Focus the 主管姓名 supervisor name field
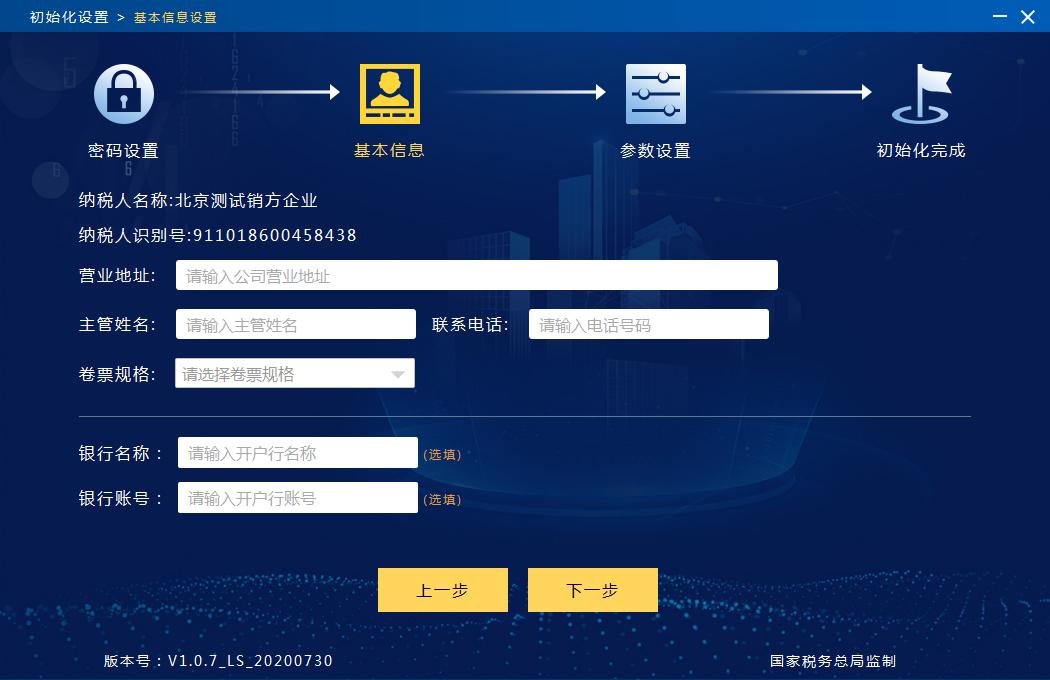This screenshot has height=680, width=1050. point(295,324)
